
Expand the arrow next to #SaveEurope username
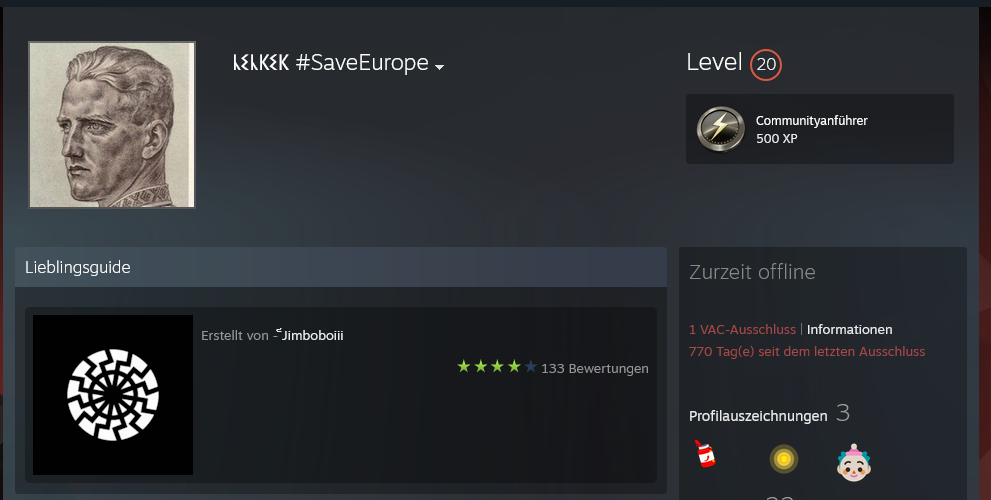tap(439, 66)
